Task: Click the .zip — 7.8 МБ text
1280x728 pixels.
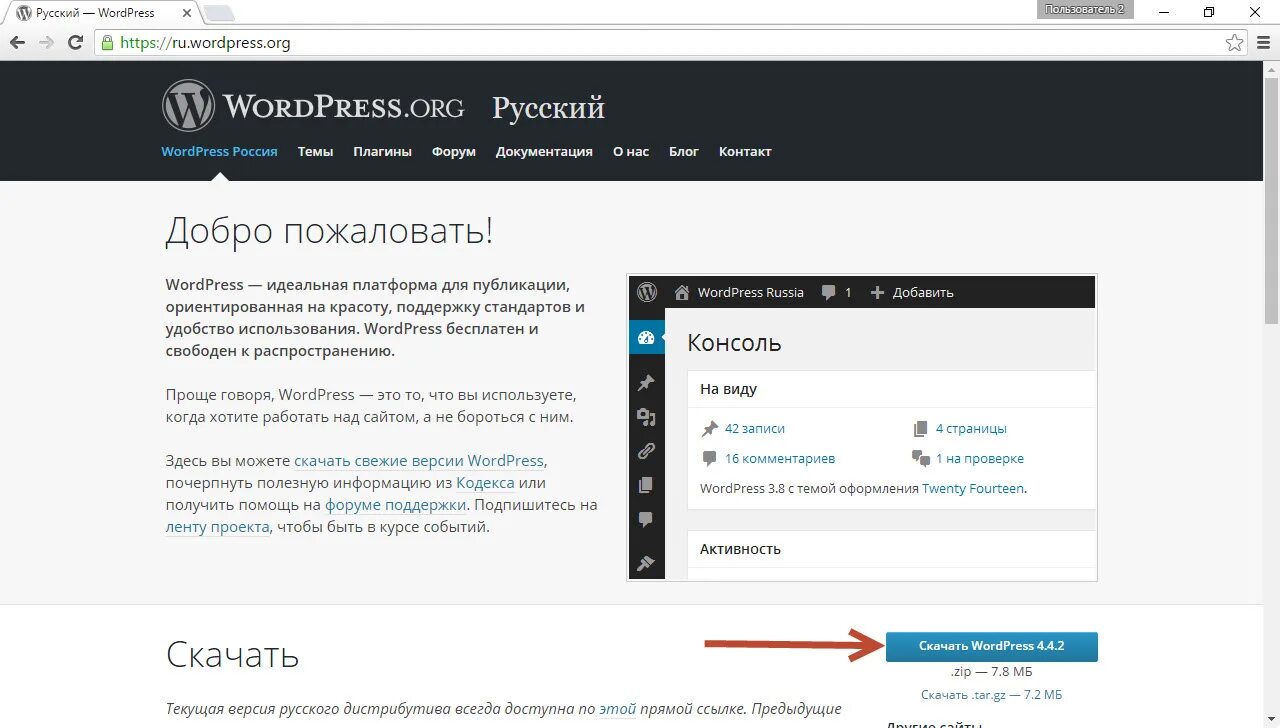Action: point(992,672)
